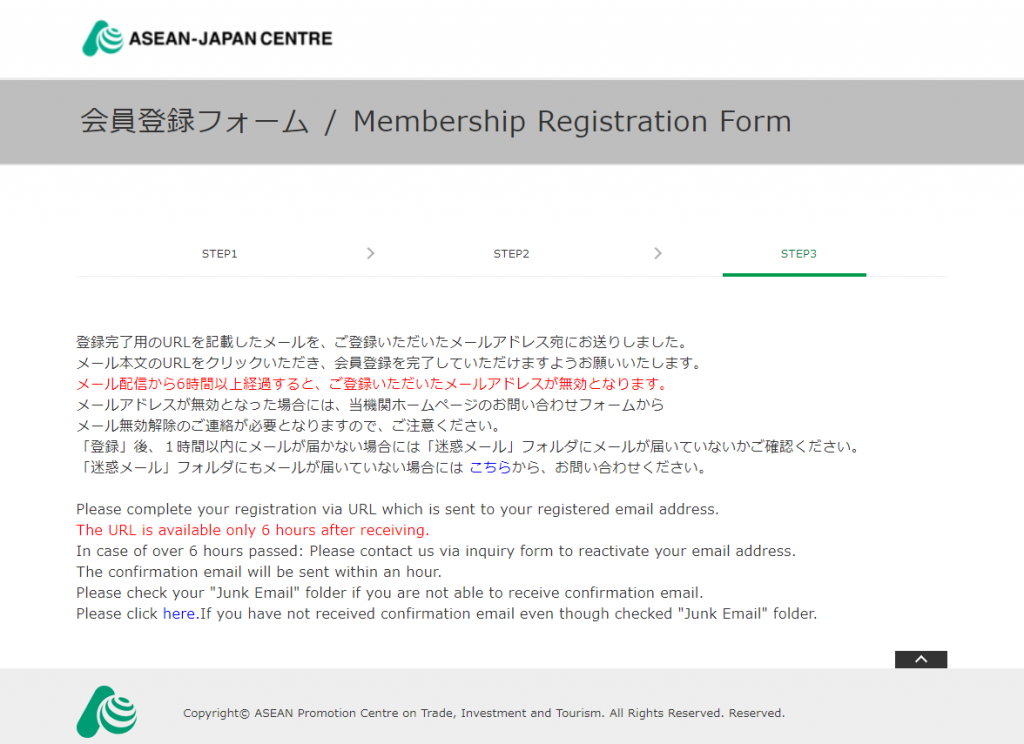Click the 'confirmation email will be sent within an hour' line
Viewport: 1024px width, 744px height.
point(259,572)
